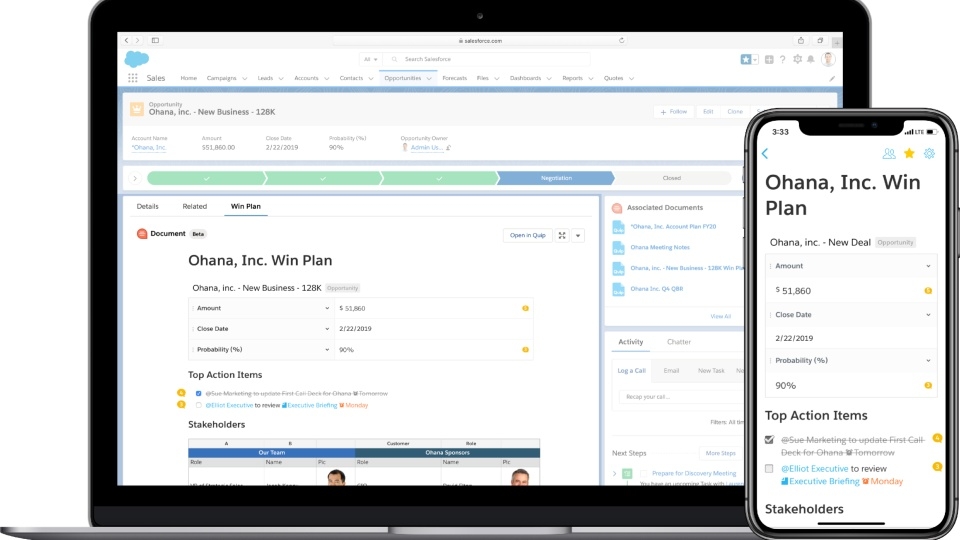Screen dimensions: 960x540
Task: Select the Closed stage in path
Action: 672,178
